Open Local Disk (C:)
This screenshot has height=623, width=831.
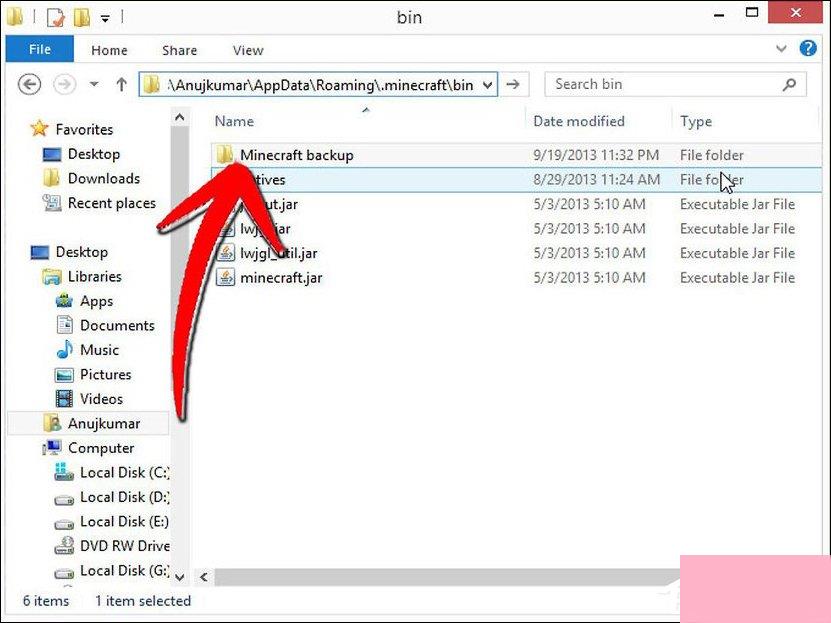coord(125,472)
